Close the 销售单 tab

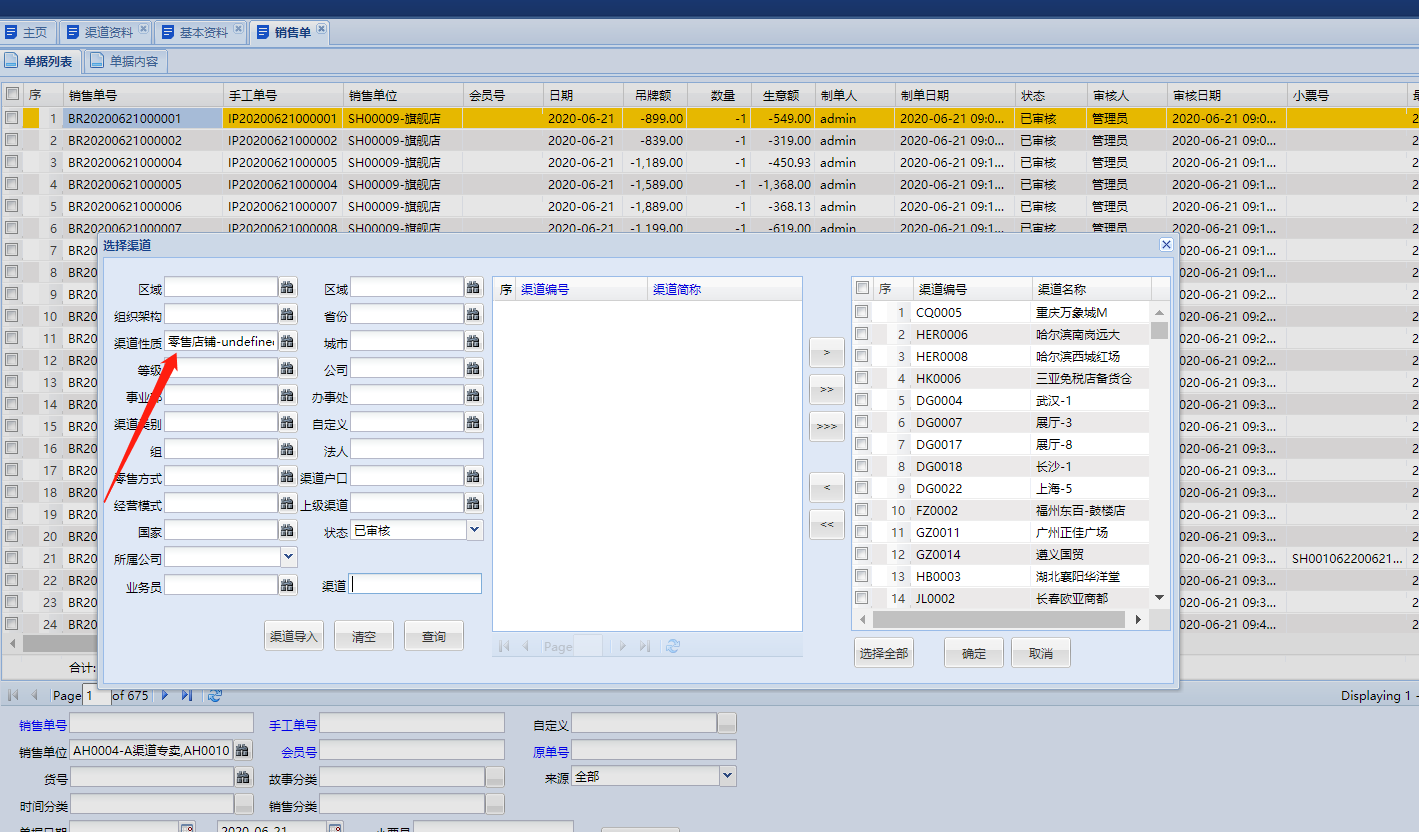click(321, 29)
